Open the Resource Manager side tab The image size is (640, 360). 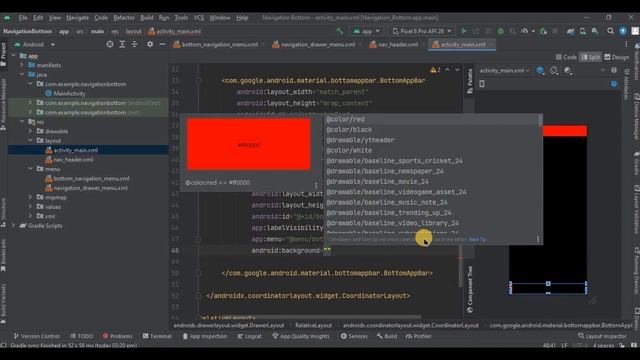point(3,104)
